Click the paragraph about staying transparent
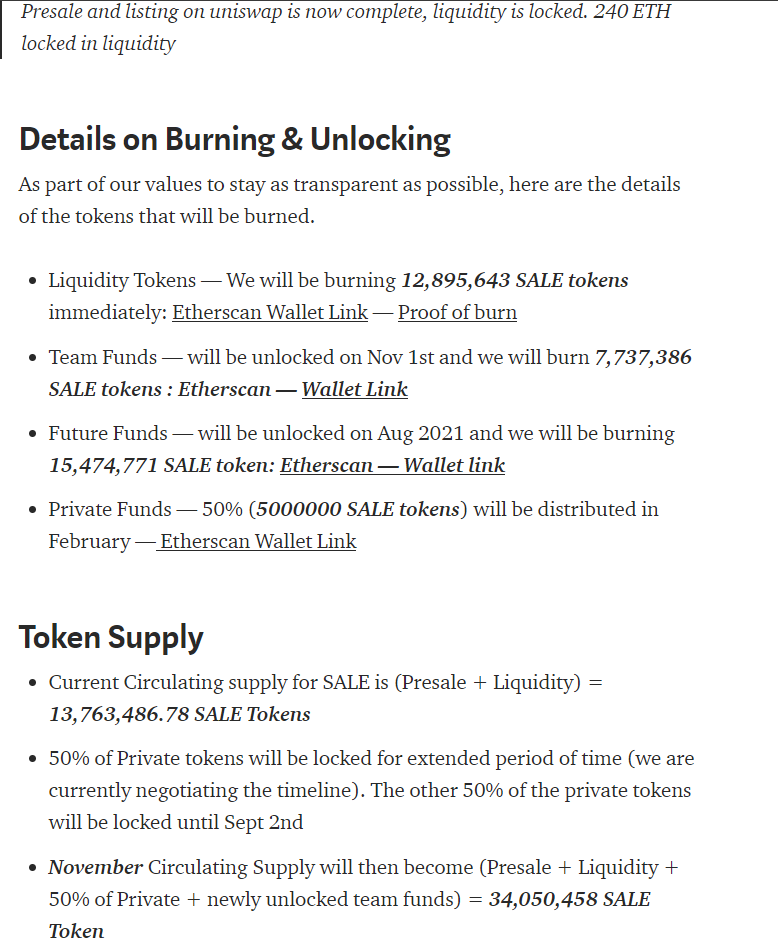Viewport: 778px width, 941px height. (349, 200)
